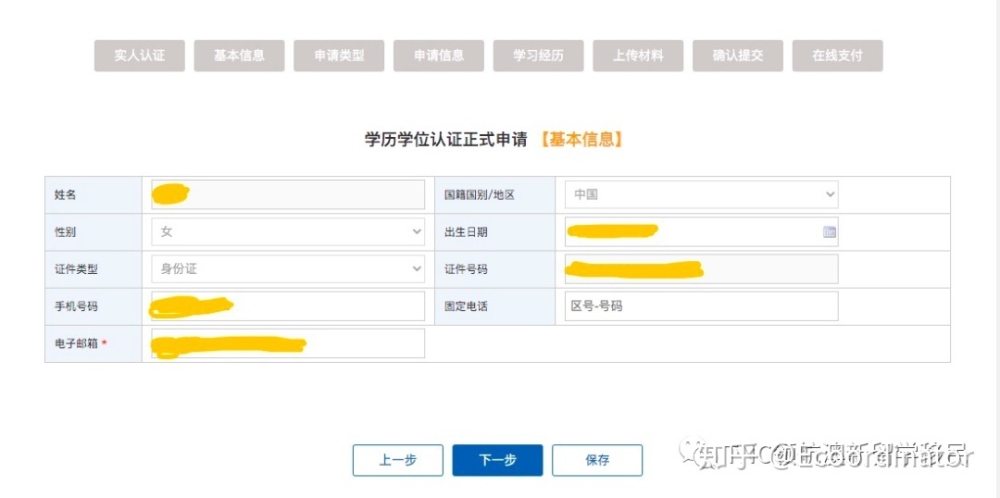Image resolution: width=1000 pixels, height=498 pixels.
Task: Click the 出生日期 birth date field
Action: pyautogui.click(x=702, y=232)
